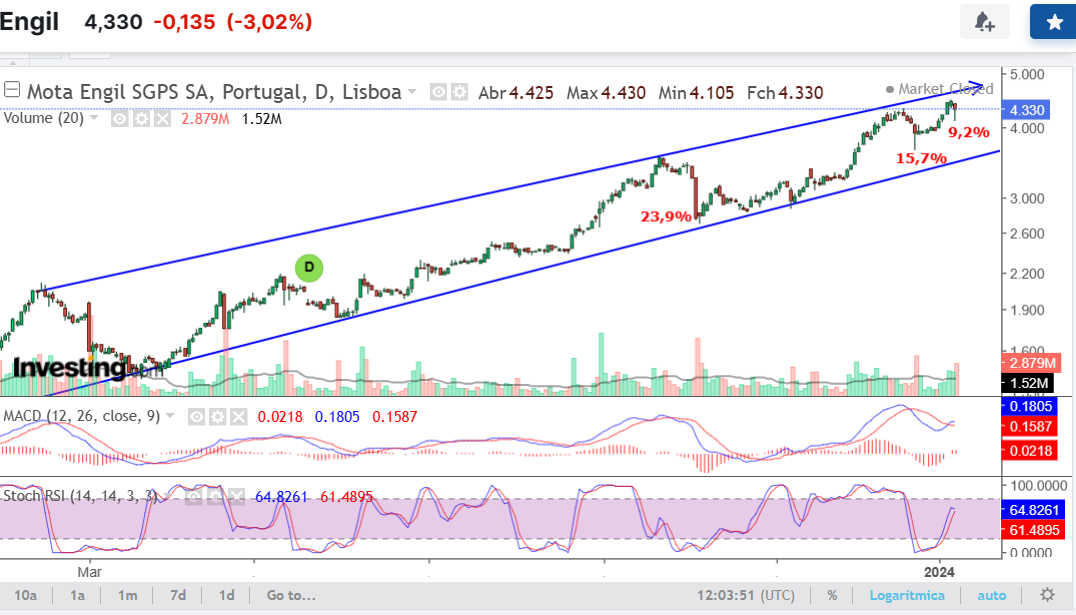1076x615 pixels.
Task: Hide the Volume indicator with eye icon
Action: pyautogui.click(x=119, y=119)
